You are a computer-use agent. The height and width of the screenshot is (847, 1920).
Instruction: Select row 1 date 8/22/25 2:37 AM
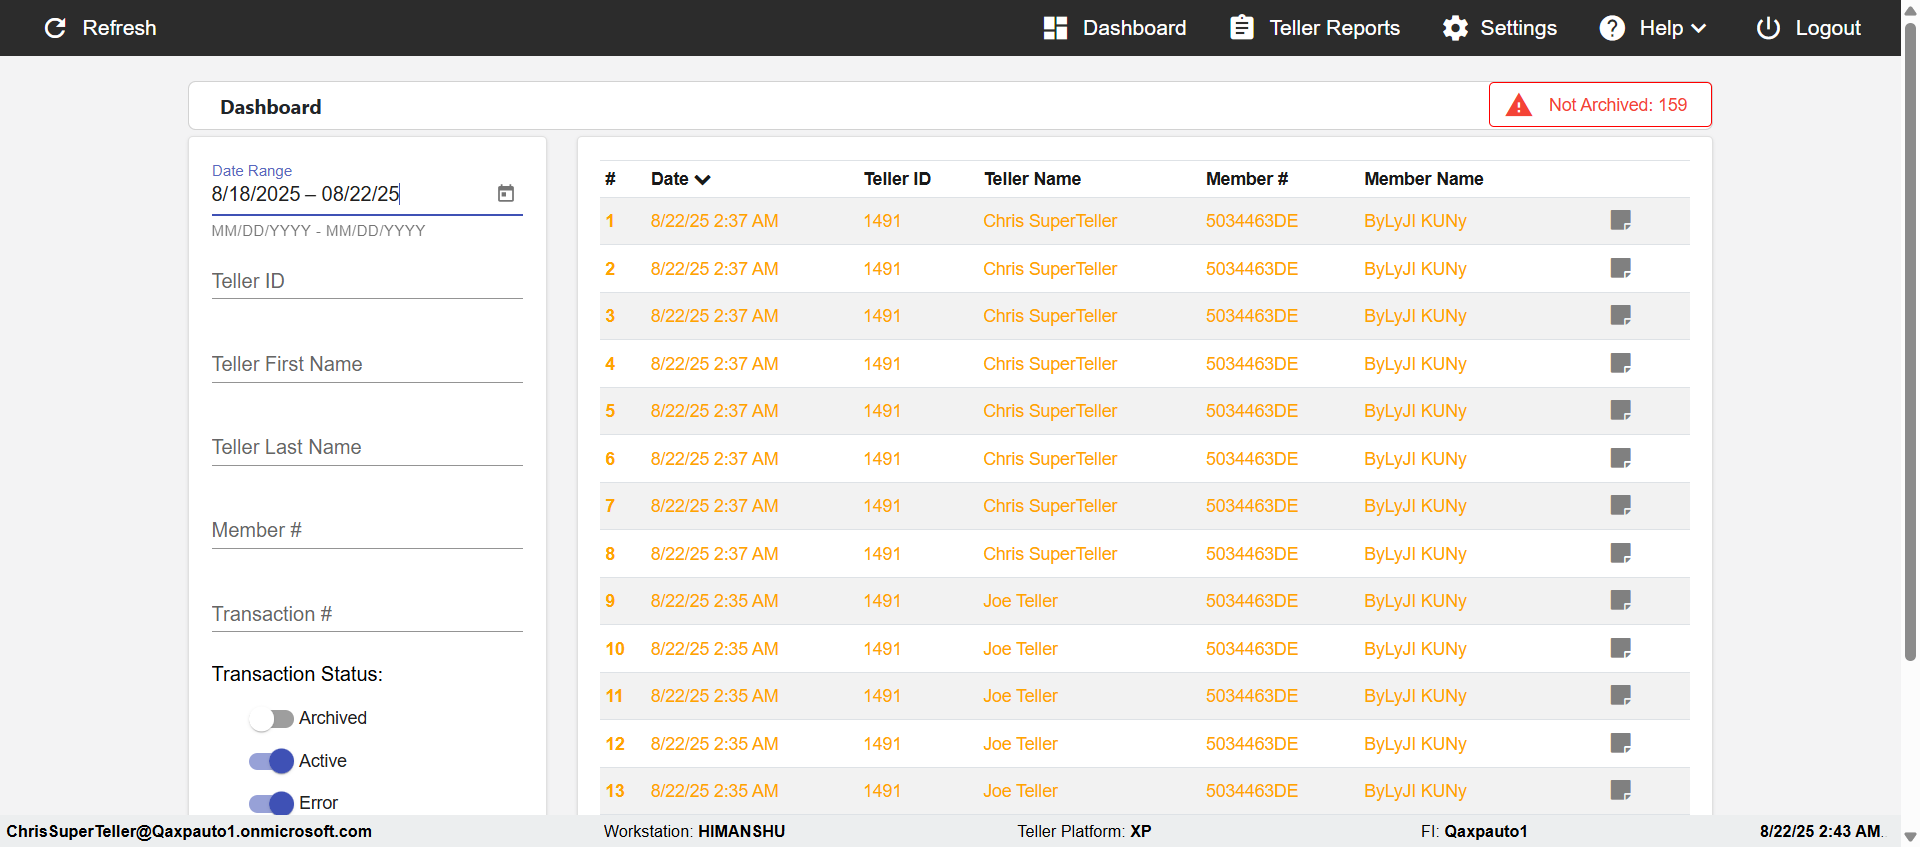click(714, 221)
